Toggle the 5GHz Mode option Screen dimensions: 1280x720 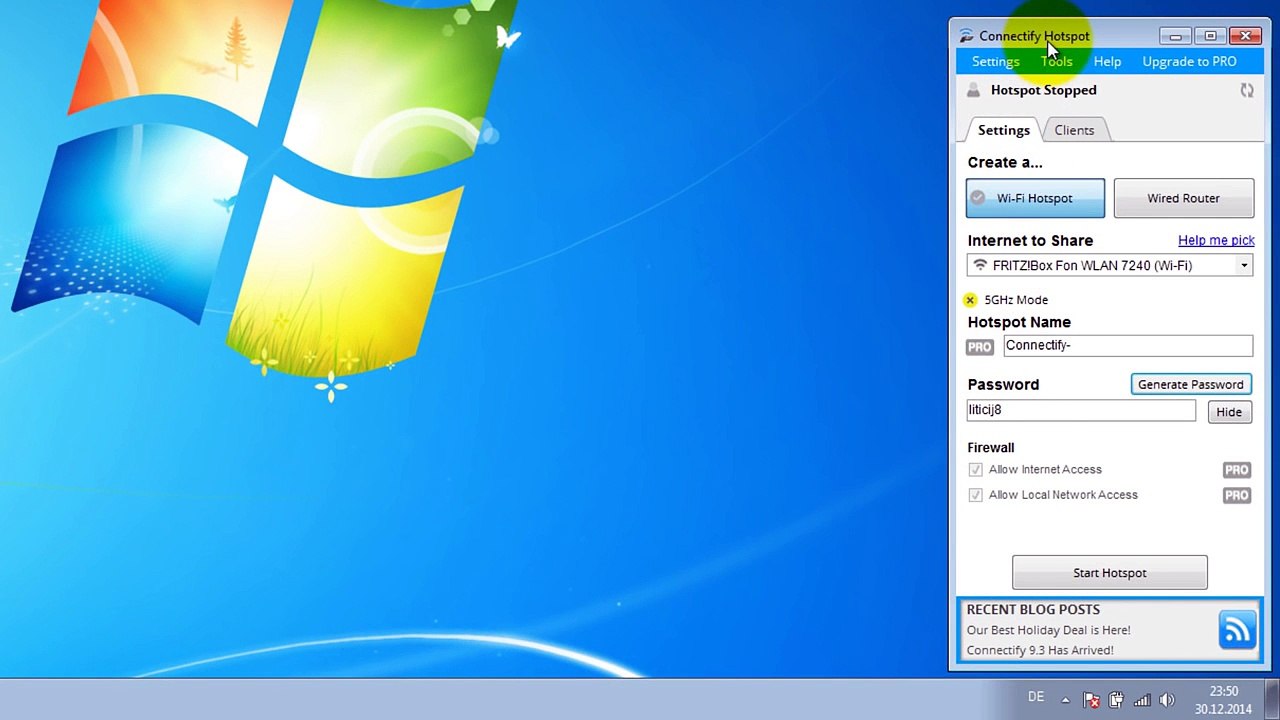[x=970, y=300]
